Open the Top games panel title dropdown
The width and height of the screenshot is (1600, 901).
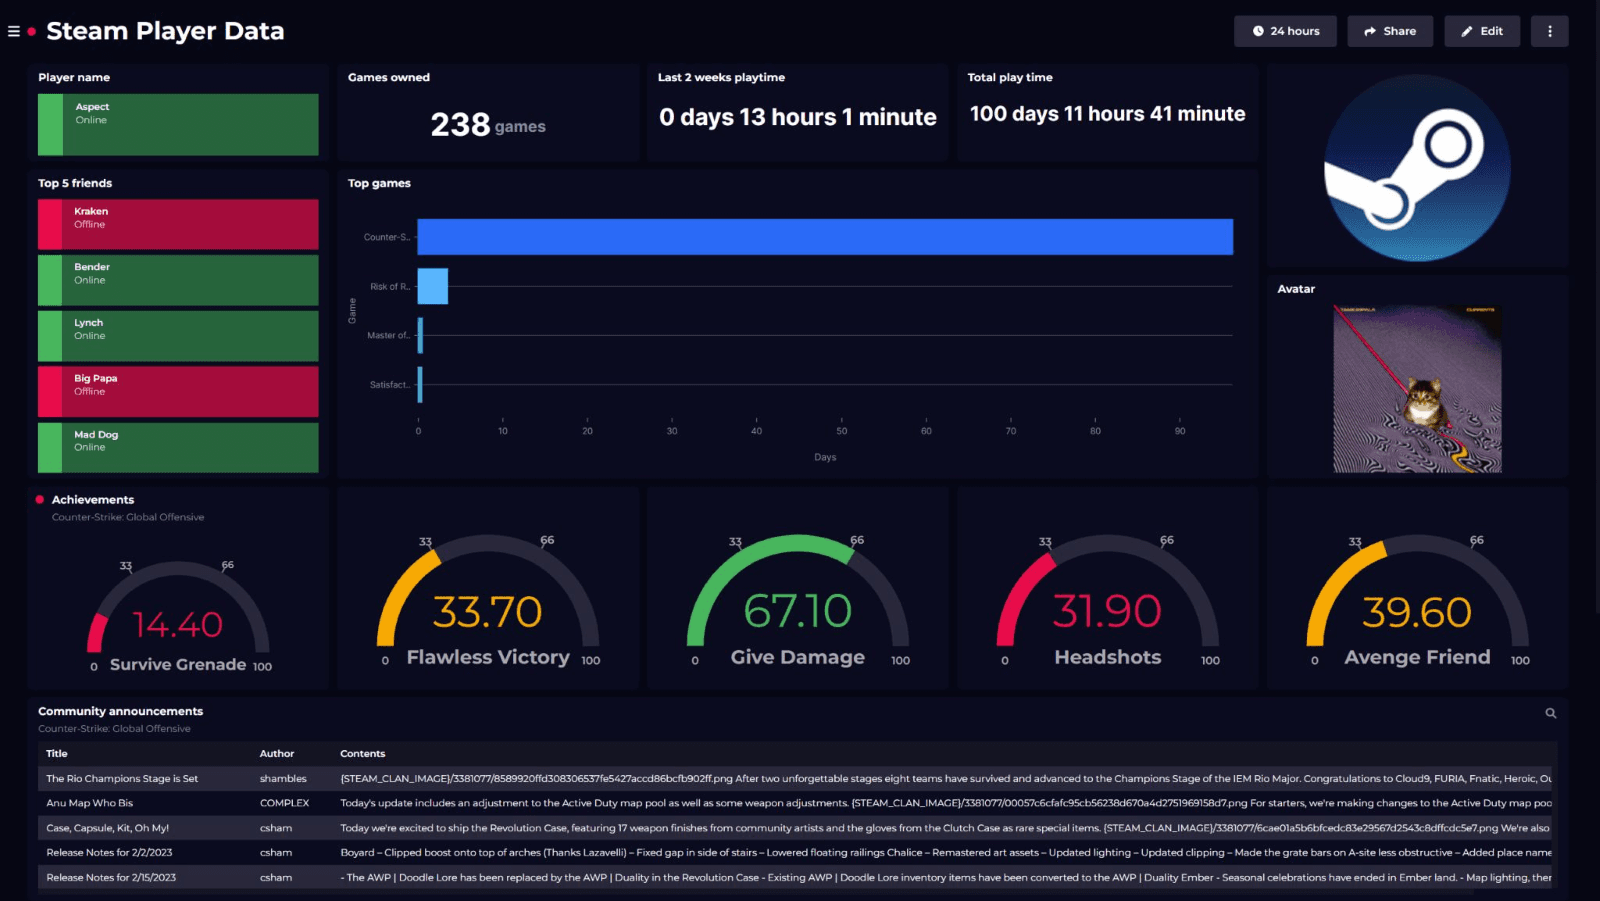[378, 183]
